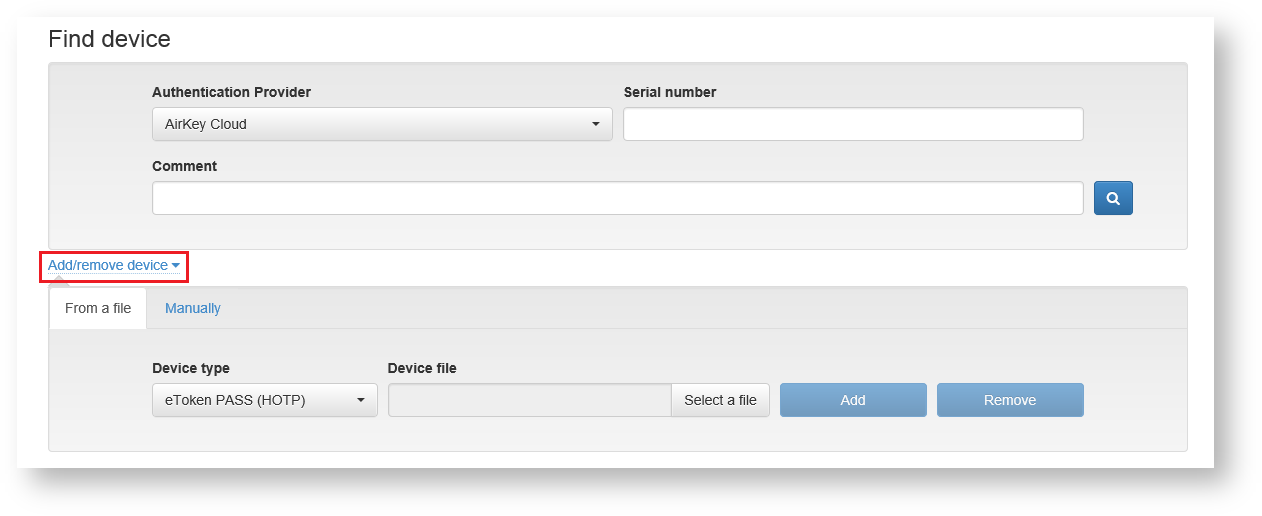
Task: Click into the Comment text field
Action: click(617, 198)
